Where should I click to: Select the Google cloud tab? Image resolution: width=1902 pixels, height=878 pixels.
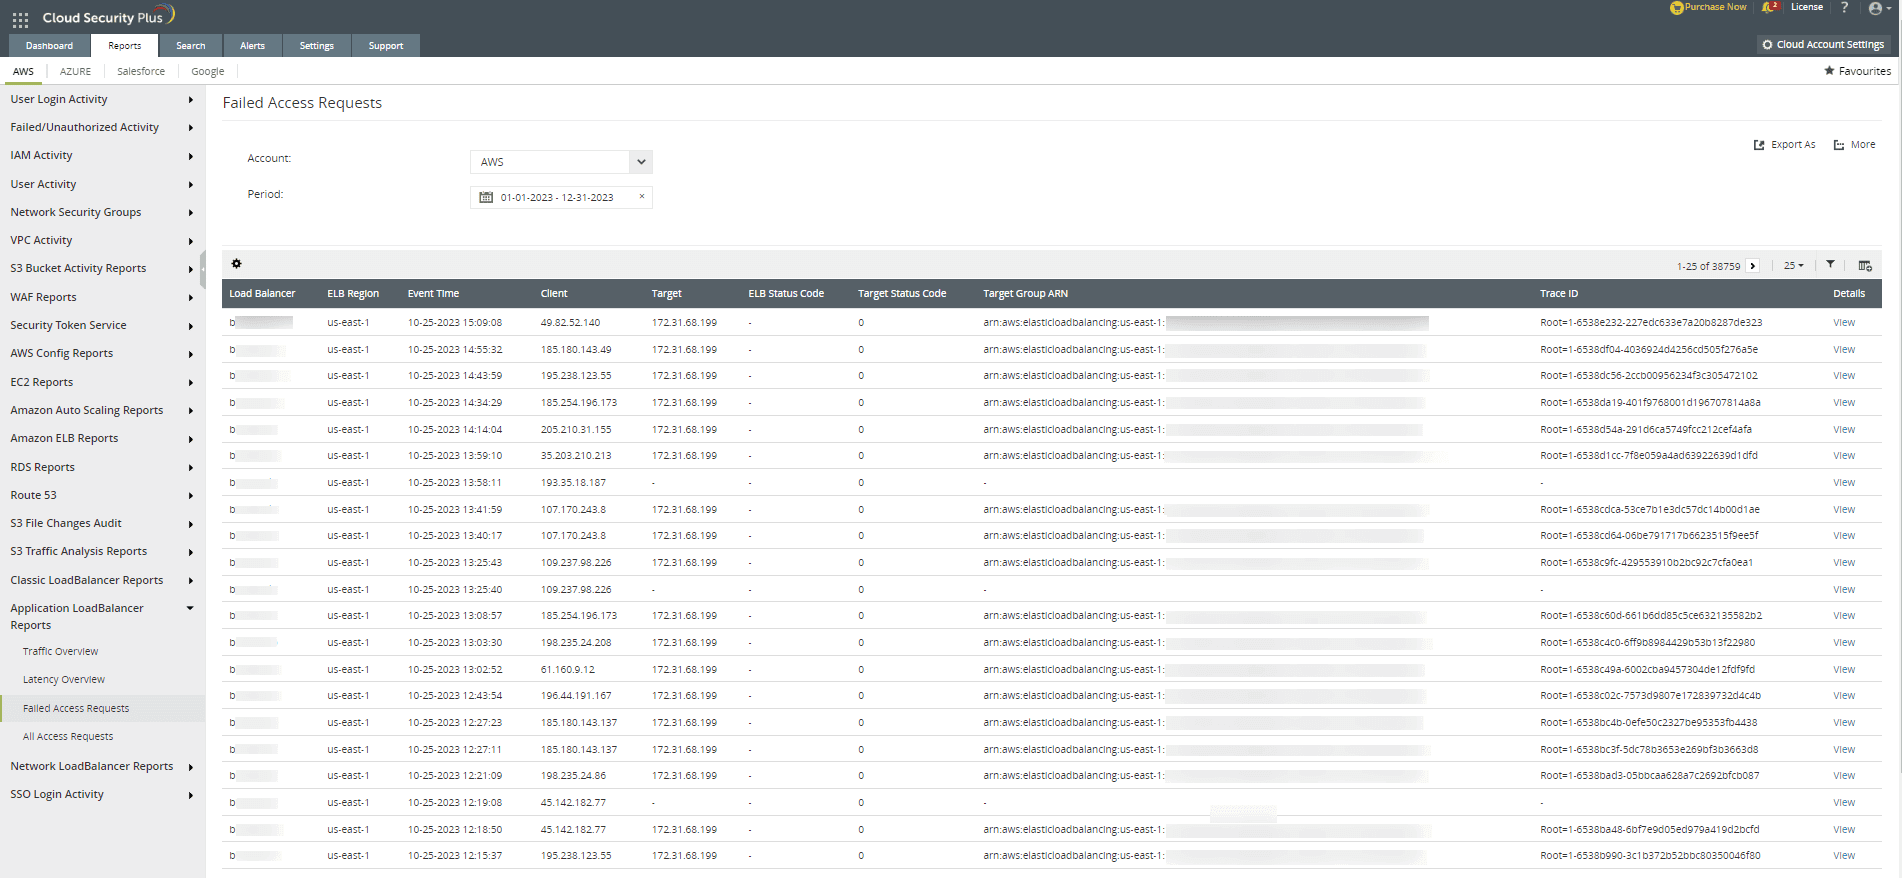(x=208, y=72)
